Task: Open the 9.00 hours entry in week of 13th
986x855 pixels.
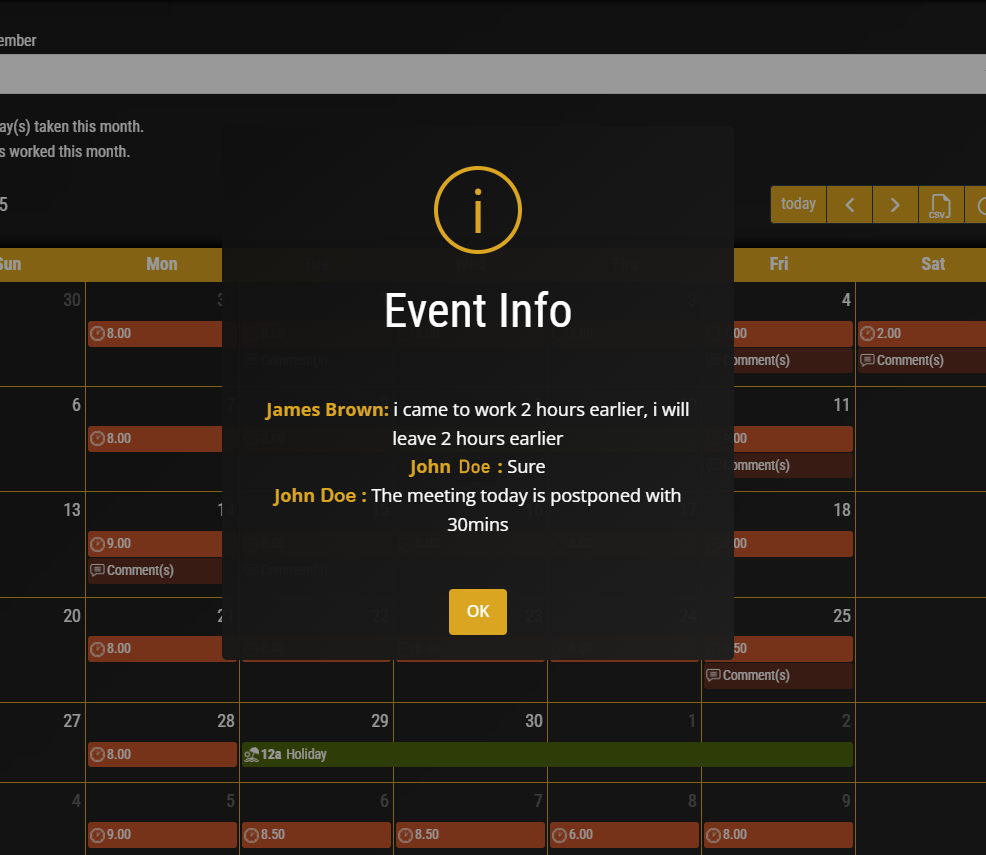Action: pos(155,544)
